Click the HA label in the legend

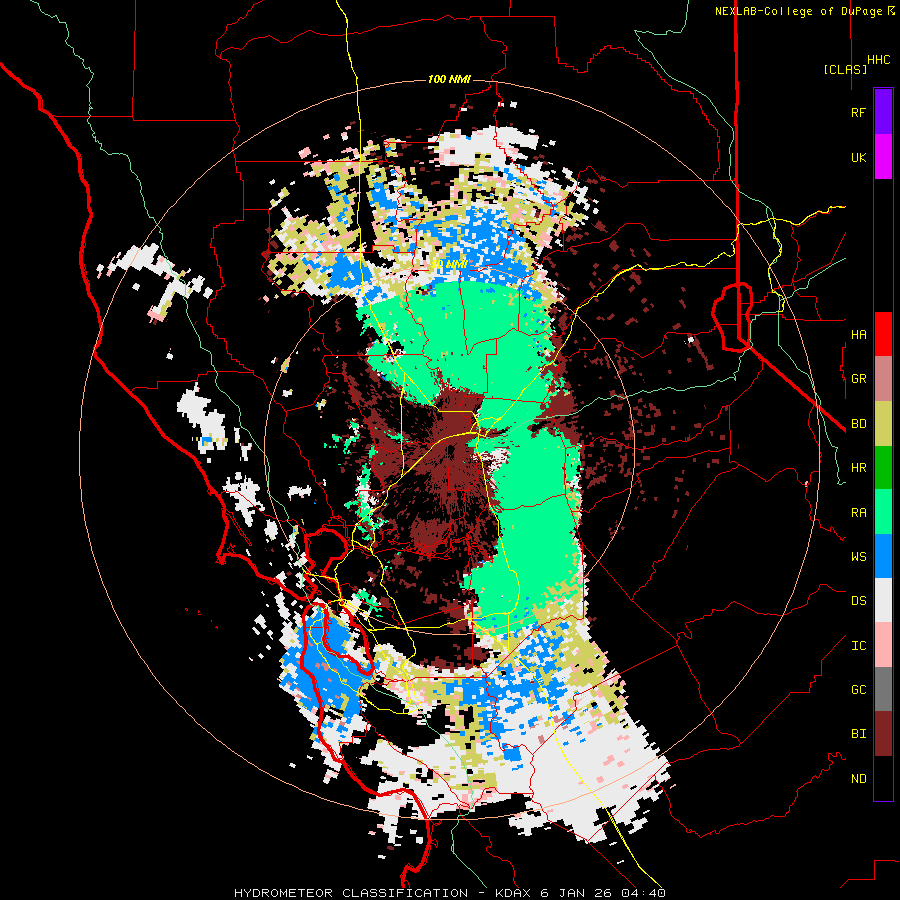(858, 335)
